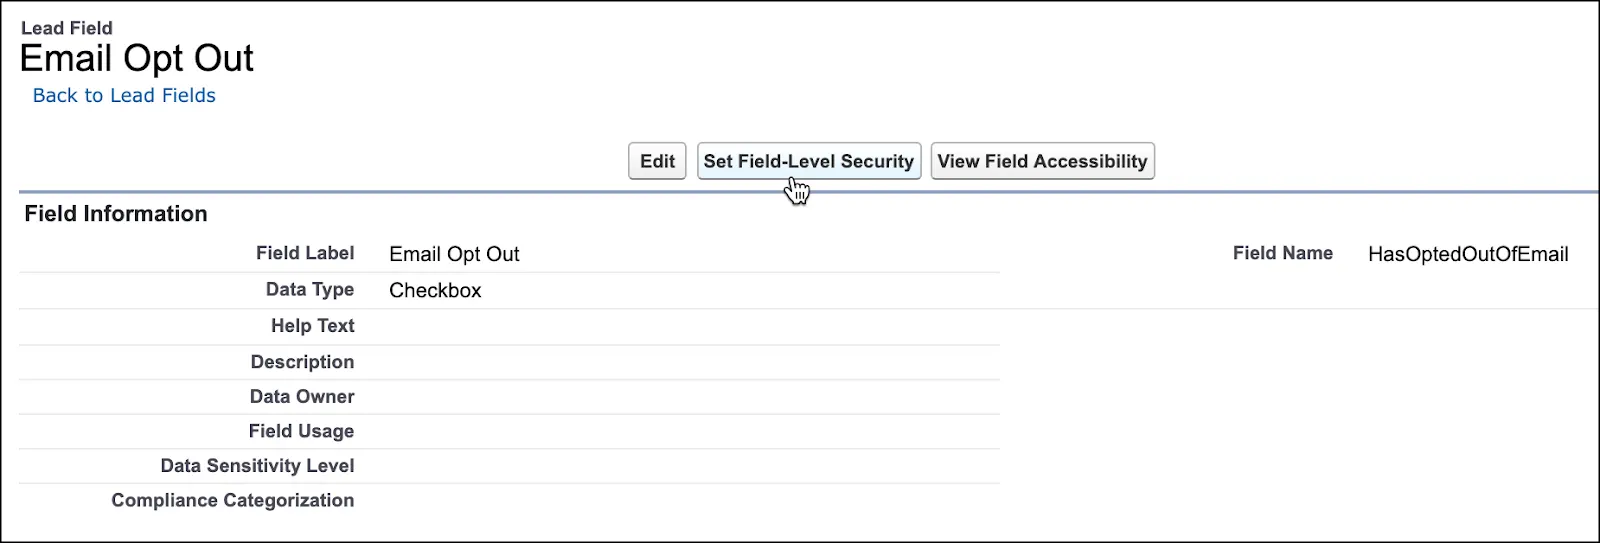Select the HasOptedOutOfEmail field name value
Viewport: 1600px width, 543px height.
coord(1468,254)
